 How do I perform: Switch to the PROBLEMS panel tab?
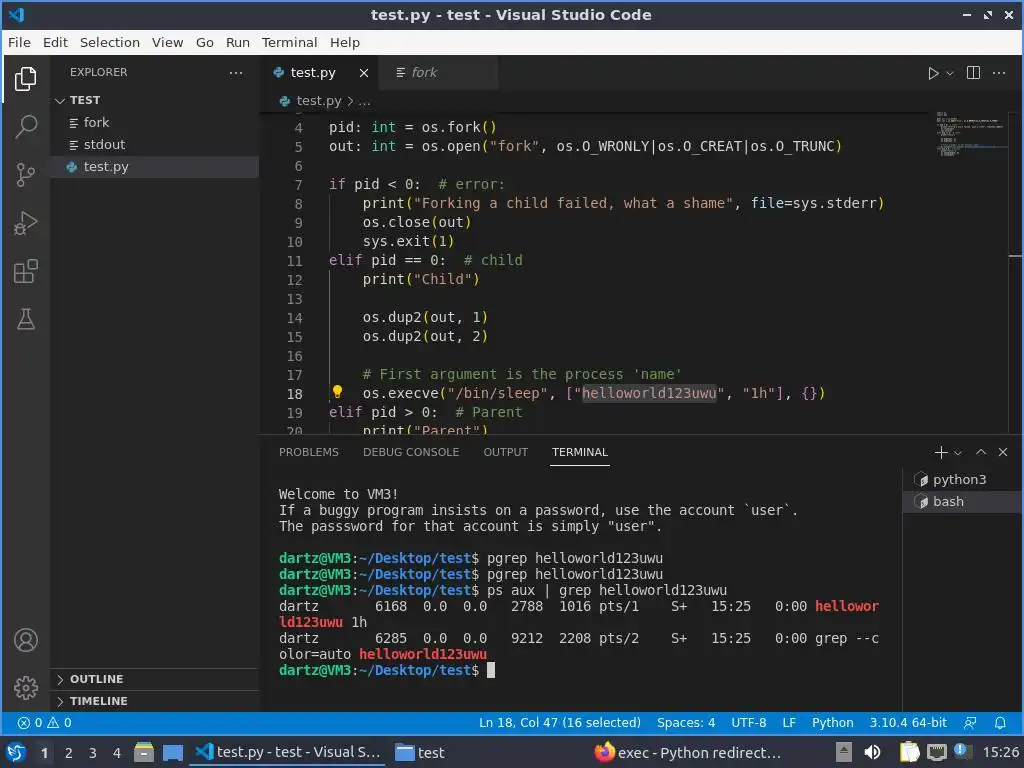(309, 452)
